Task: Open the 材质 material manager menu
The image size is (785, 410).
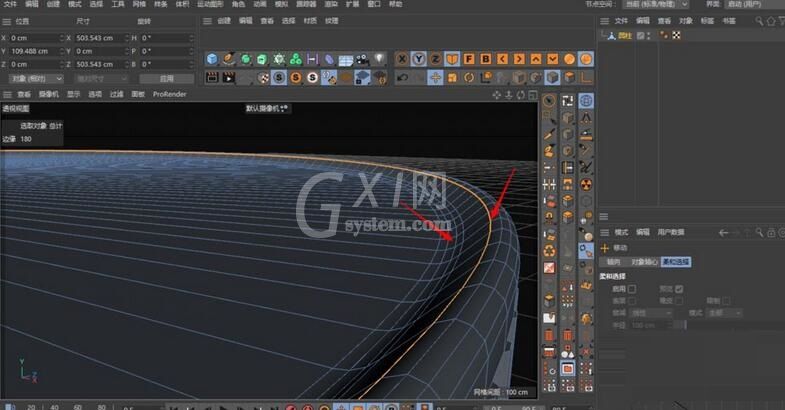Action: click(x=310, y=21)
